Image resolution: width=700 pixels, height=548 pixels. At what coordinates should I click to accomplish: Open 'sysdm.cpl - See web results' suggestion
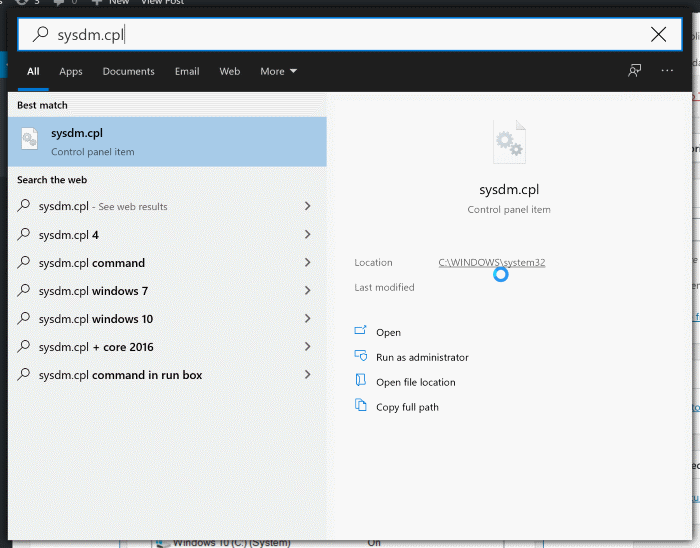coord(167,206)
